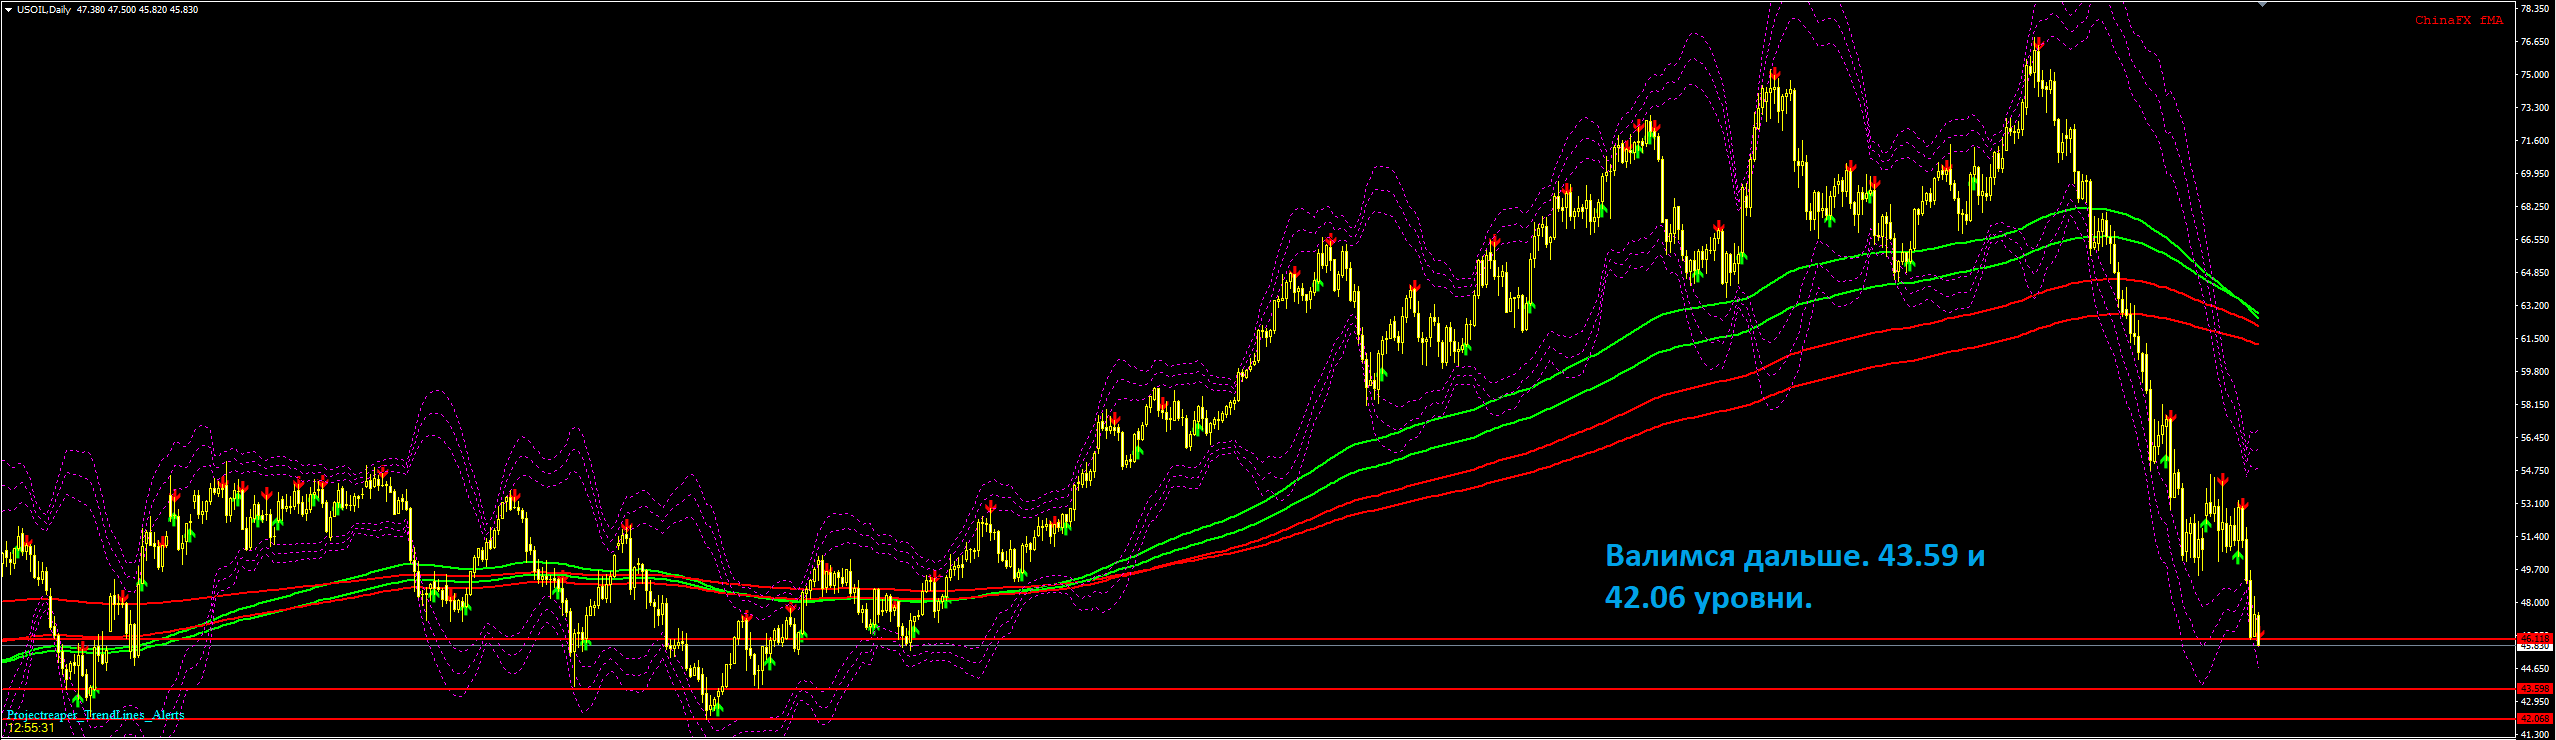Select the red ChinaFX fMA label
This screenshot has width=2556, height=740.
[x=2459, y=20]
